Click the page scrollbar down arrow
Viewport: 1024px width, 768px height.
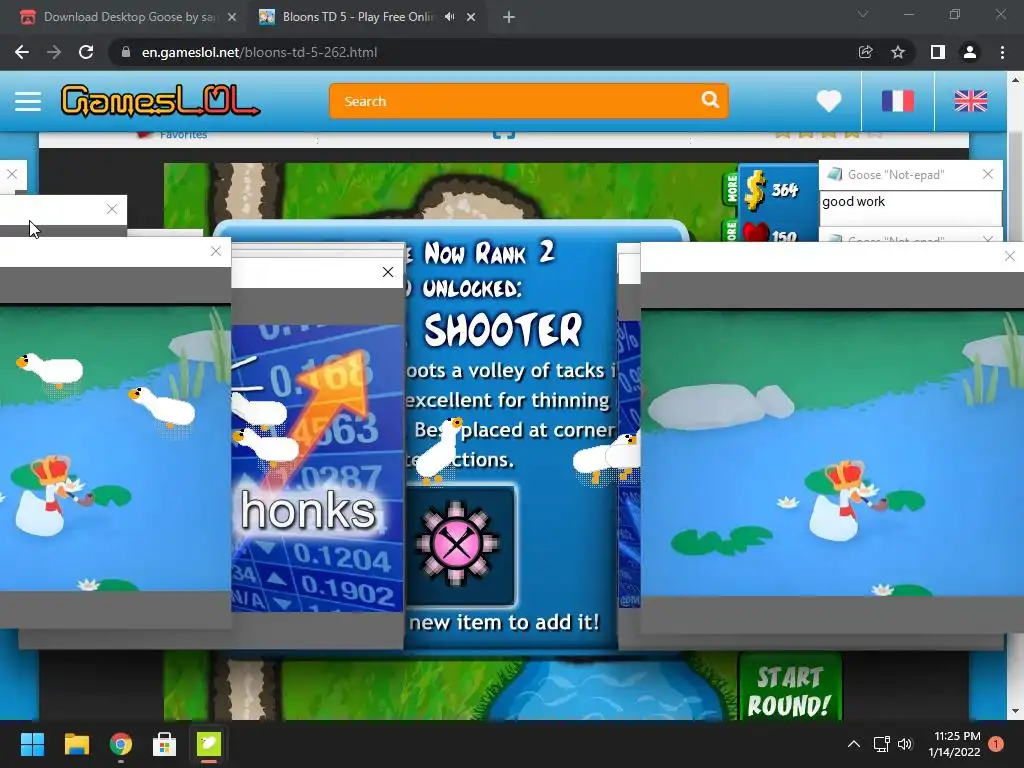1016,711
